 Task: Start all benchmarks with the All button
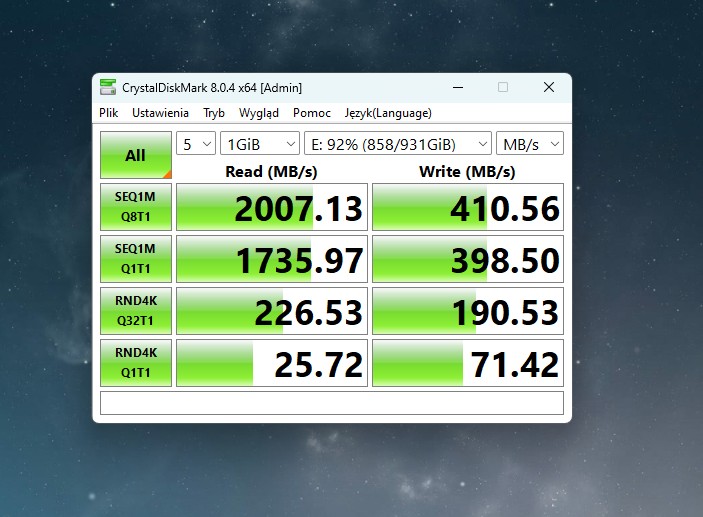coord(136,155)
